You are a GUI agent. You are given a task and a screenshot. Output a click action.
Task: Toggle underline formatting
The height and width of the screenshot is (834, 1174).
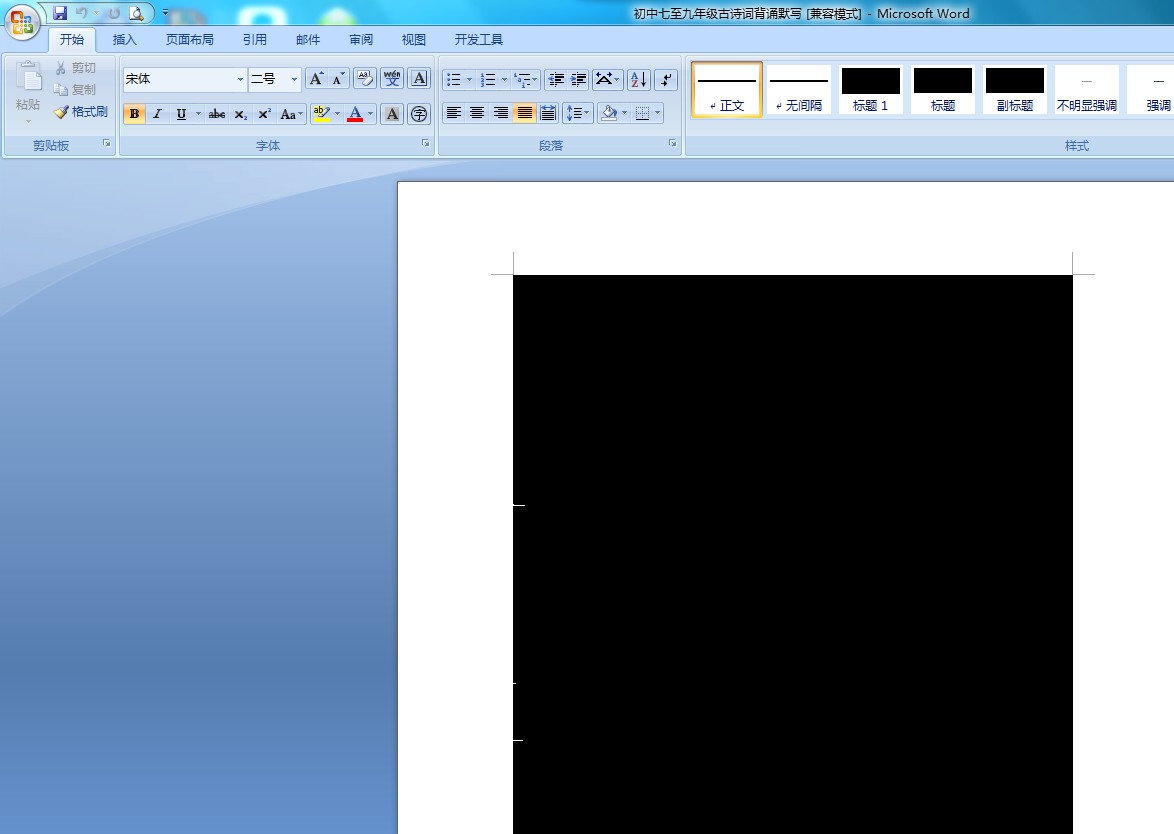pos(181,114)
